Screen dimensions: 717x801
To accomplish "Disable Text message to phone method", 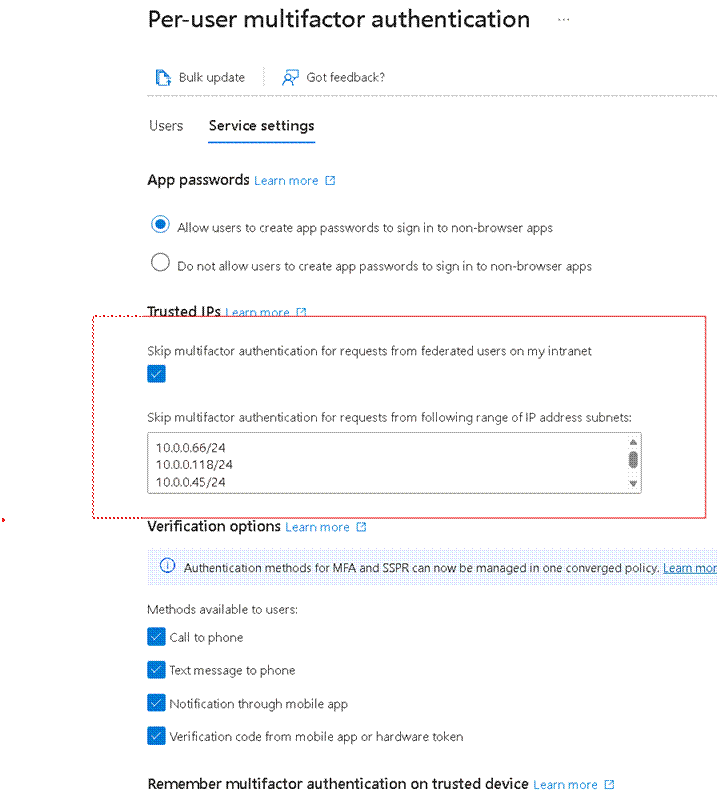I will point(156,670).
